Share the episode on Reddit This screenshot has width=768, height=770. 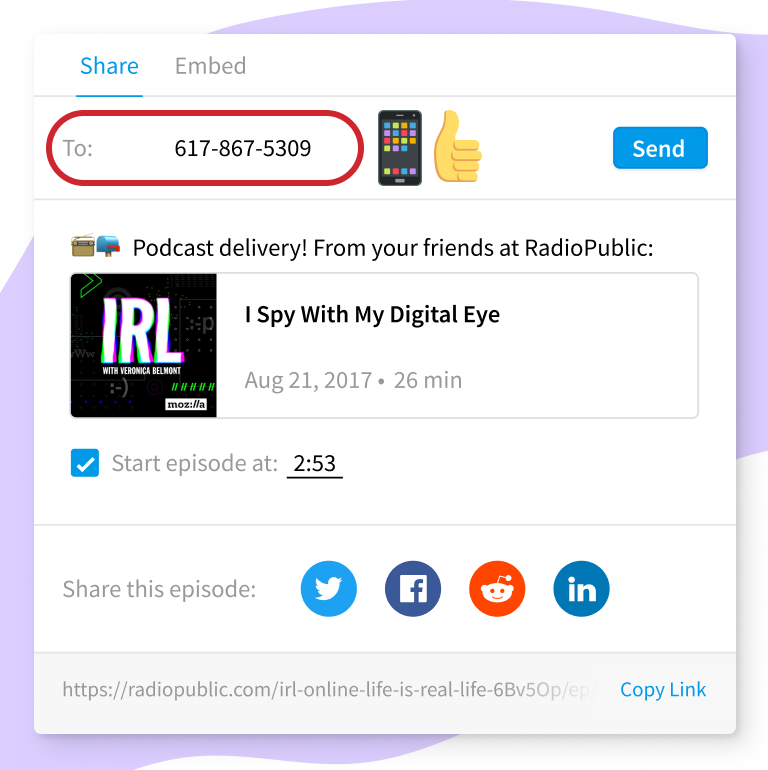point(497,588)
